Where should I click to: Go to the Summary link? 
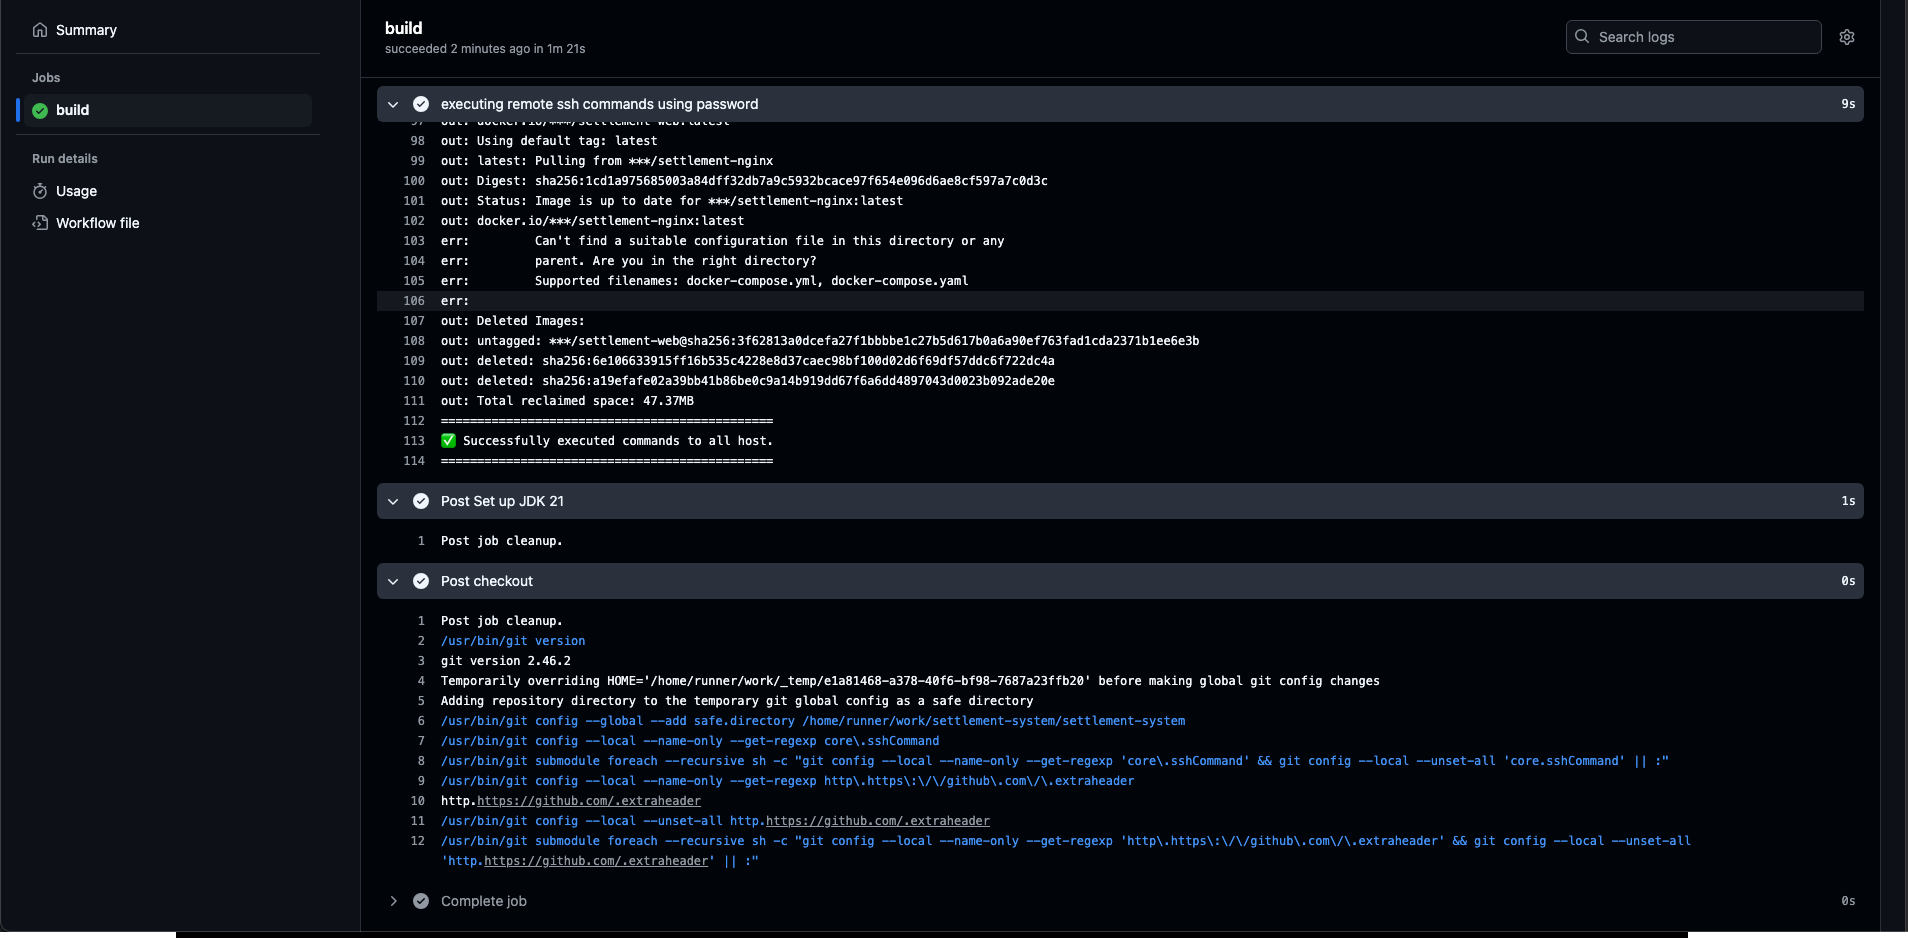(86, 30)
